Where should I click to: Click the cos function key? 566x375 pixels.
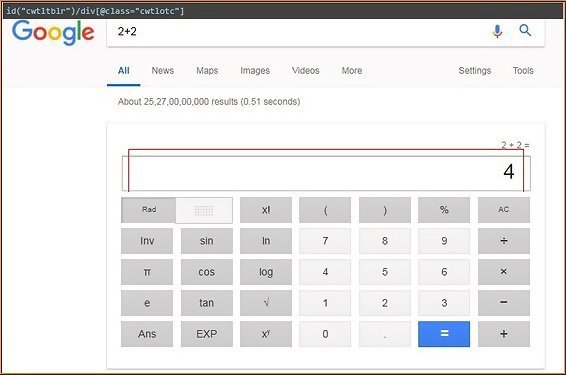[207, 272]
